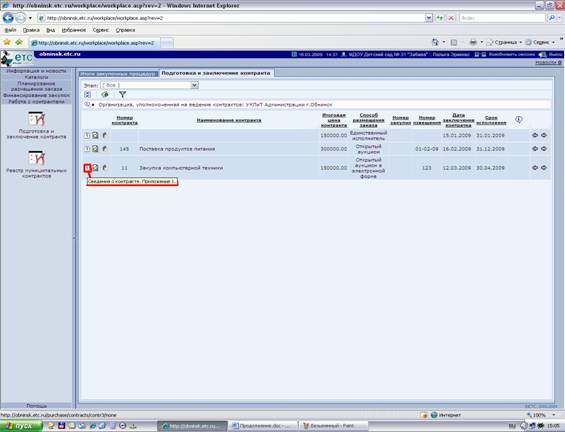Open document icon in contract 143 row
565x432 pixels.
95,148
